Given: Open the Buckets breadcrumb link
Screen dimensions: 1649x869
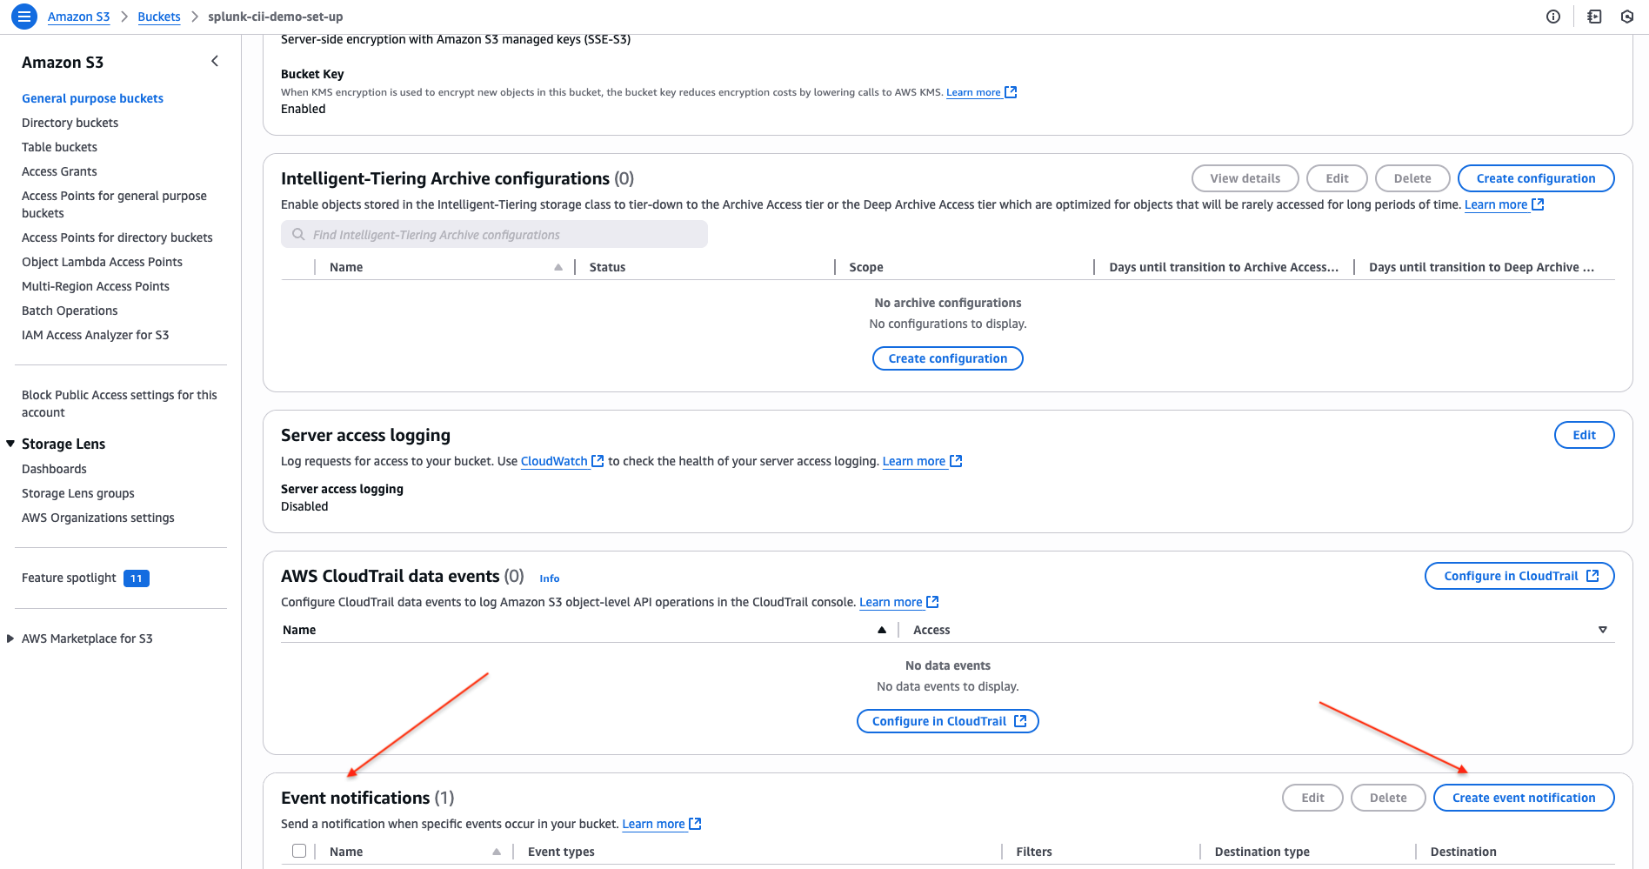Looking at the screenshot, I should 159,17.
